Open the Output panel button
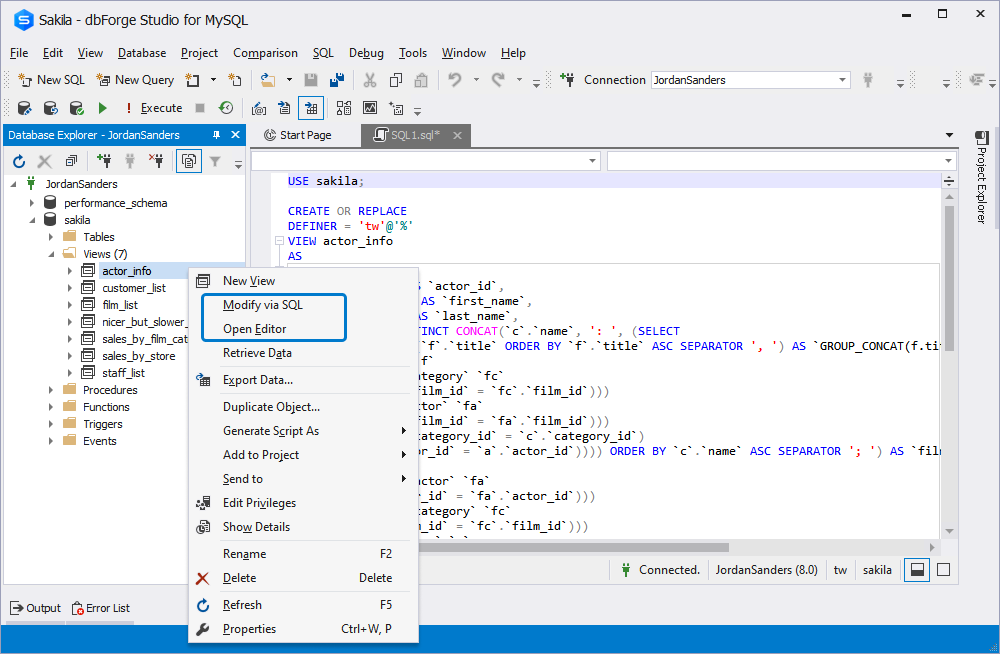The width and height of the screenshot is (1000, 654). (36, 608)
